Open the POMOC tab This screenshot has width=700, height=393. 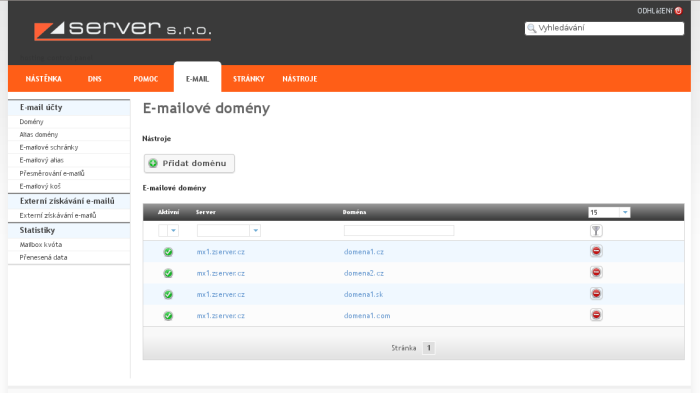[146, 79]
